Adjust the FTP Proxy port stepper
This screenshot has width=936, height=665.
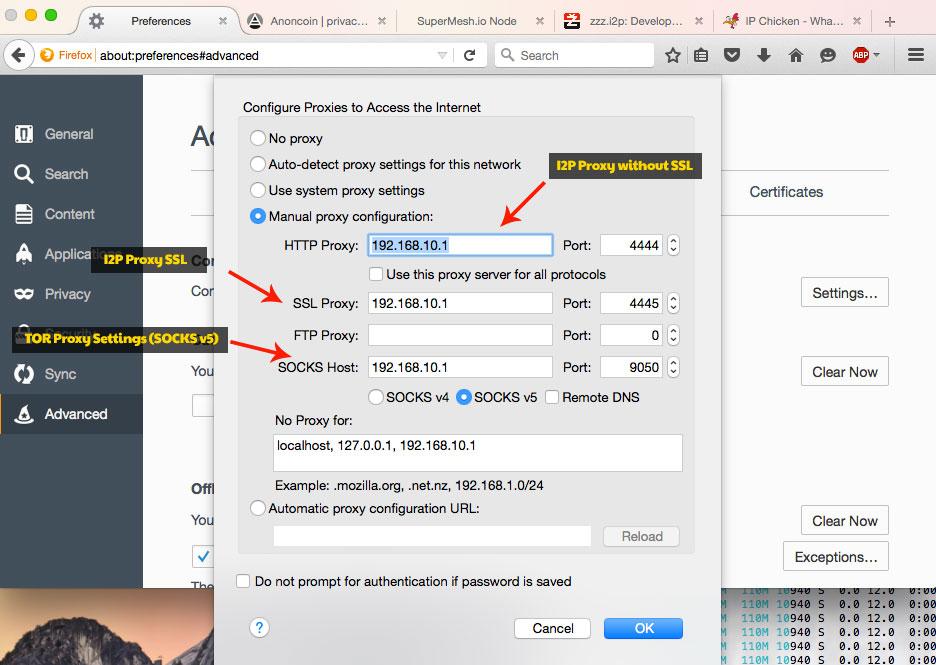pos(673,335)
